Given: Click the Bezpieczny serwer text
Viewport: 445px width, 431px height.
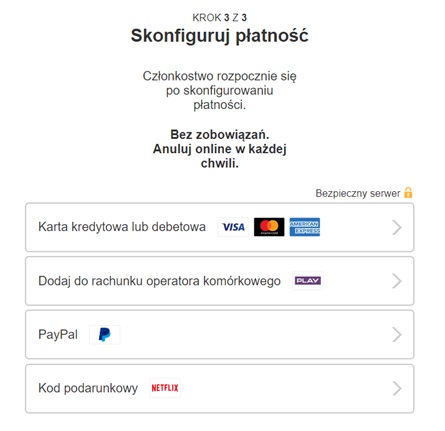Looking at the screenshot, I should pyautogui.click(x=358, y=193).
